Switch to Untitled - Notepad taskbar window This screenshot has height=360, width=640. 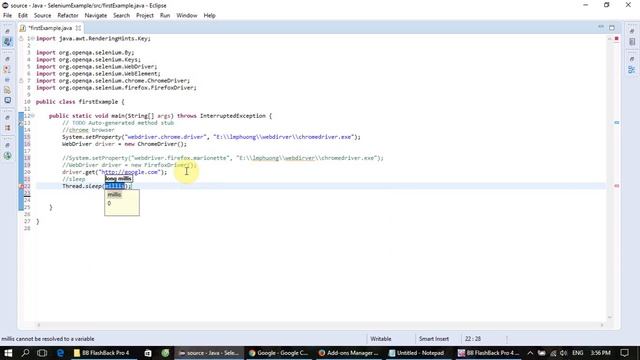click(x=418, y=353)
